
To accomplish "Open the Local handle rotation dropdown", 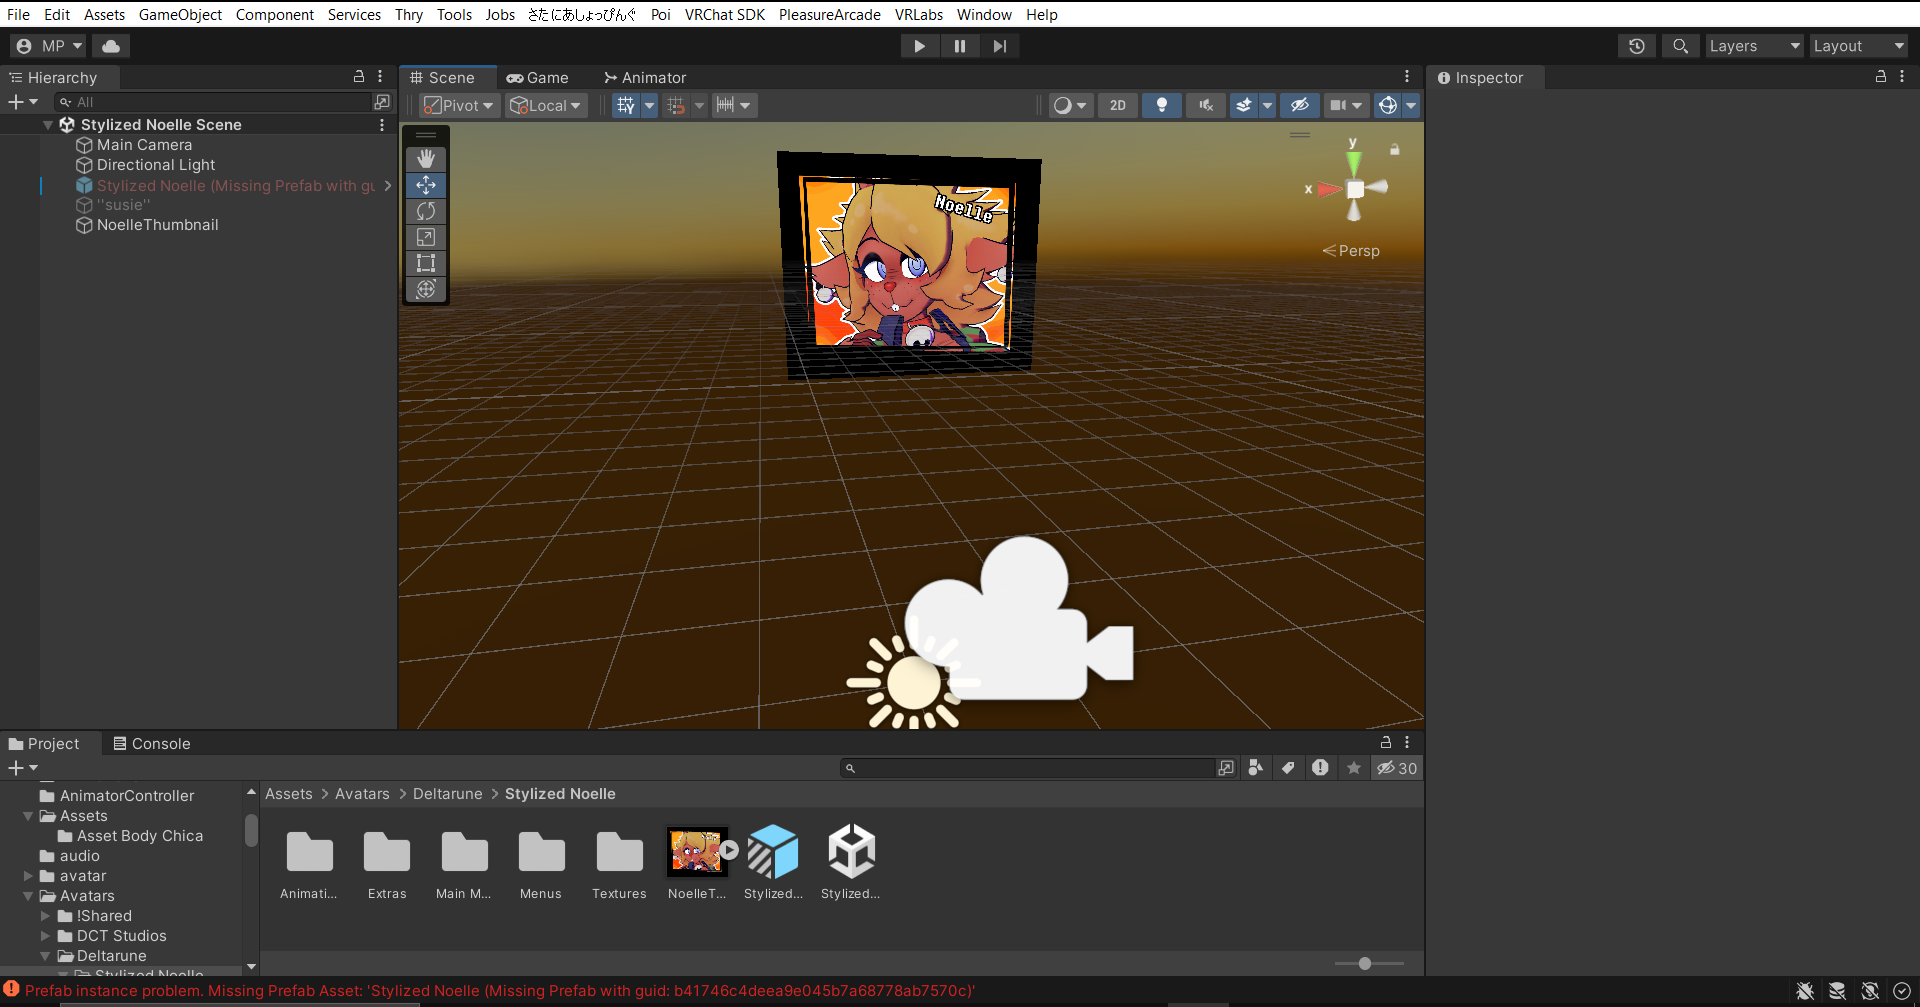I will (x=546, y=105).
